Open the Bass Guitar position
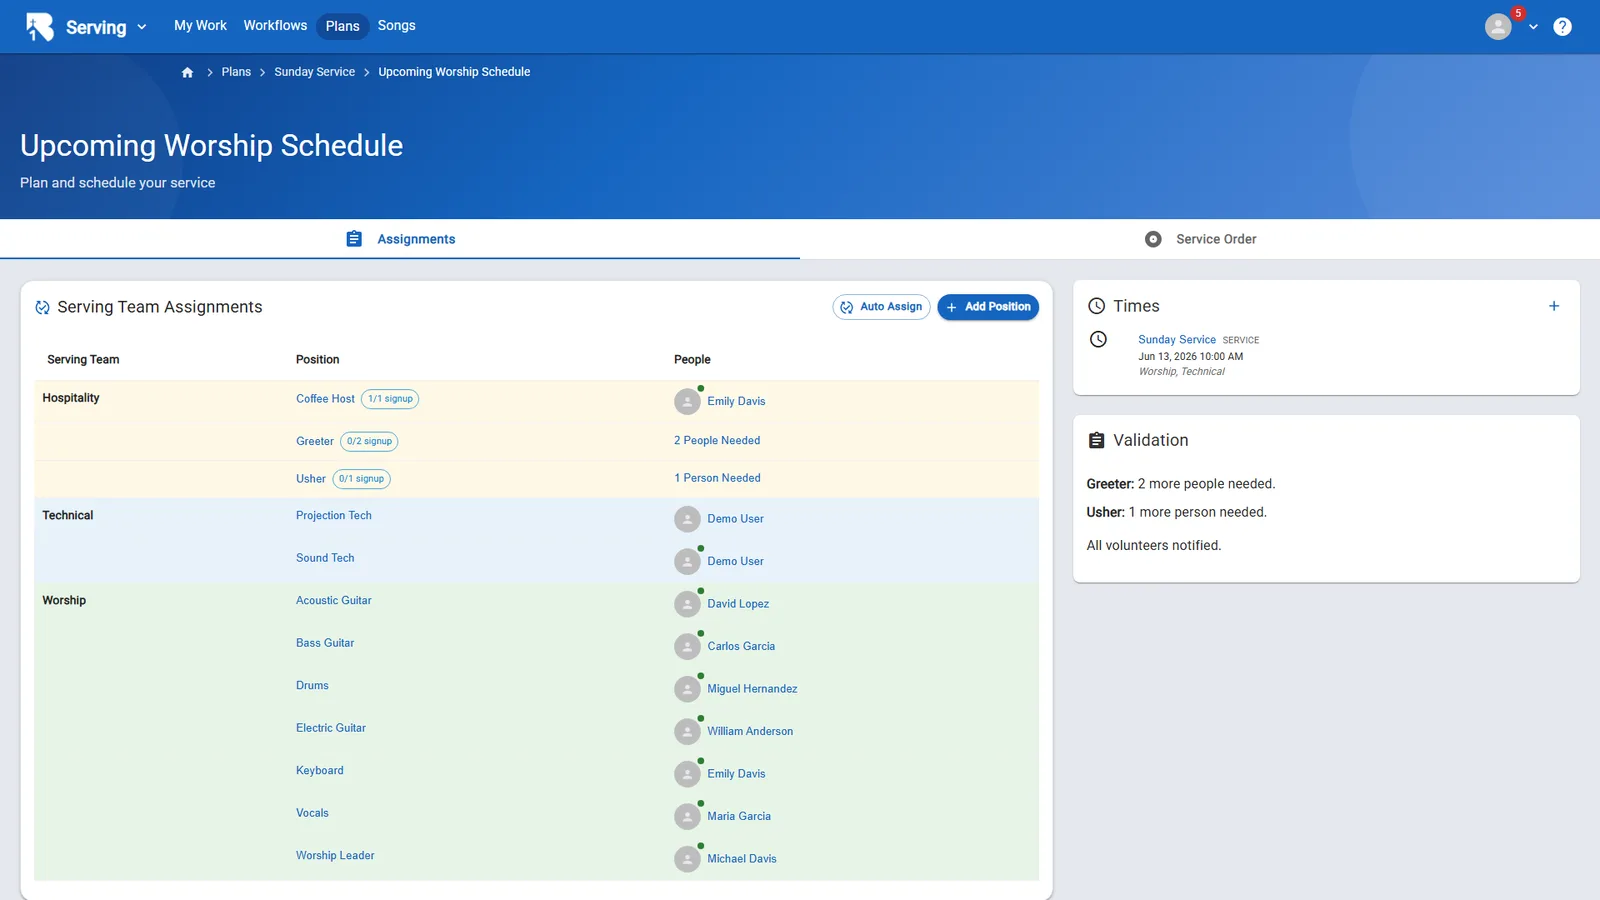Image resolution: width=1600 pixels, height=900 pixels. click(325, 643)
